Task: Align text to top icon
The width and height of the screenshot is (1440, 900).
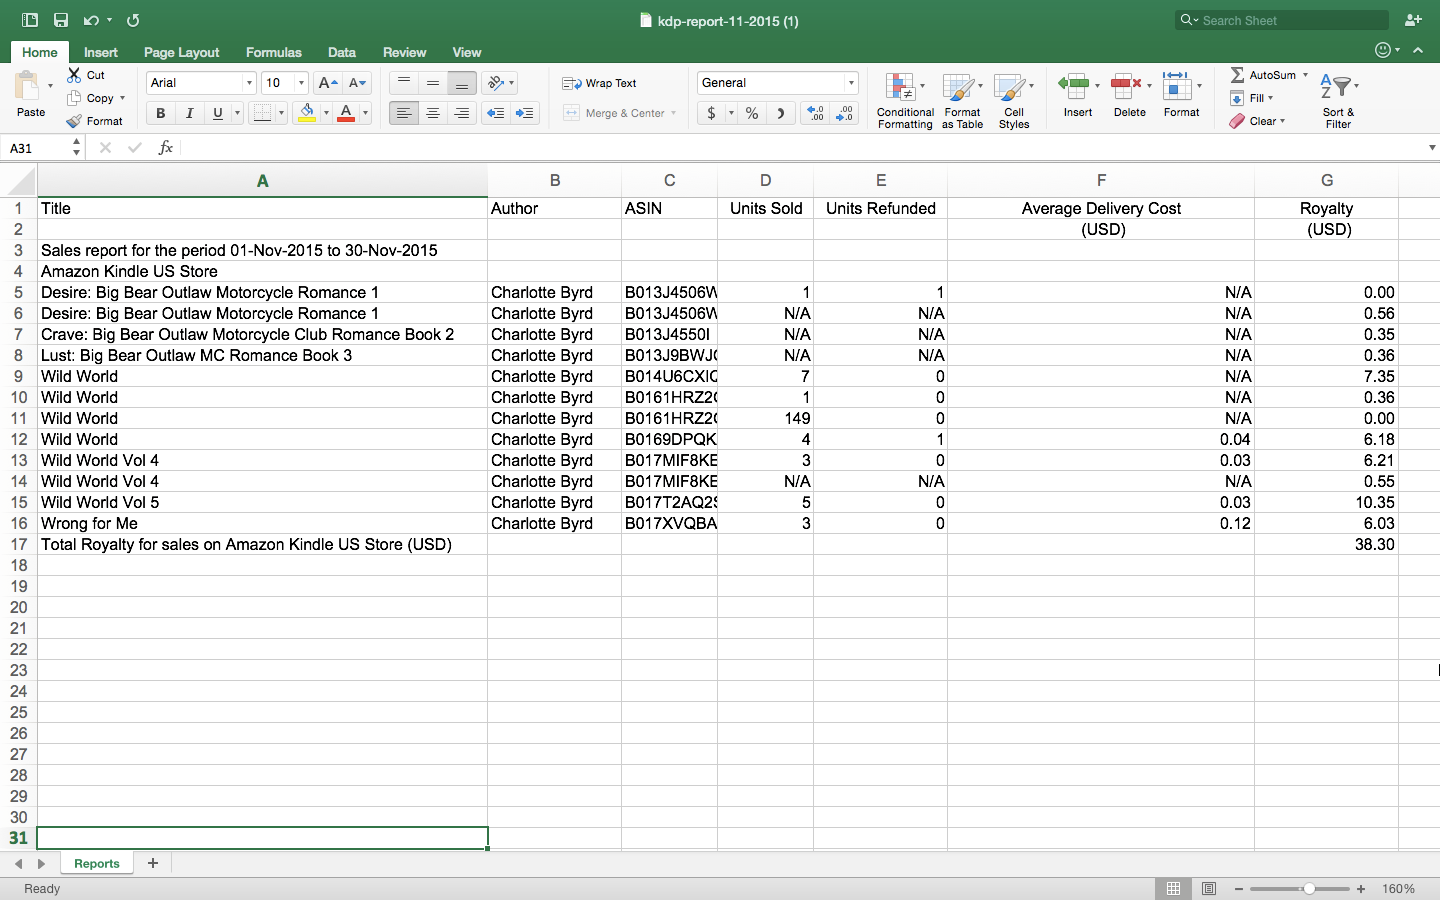Action: click(x=403, y=83)
